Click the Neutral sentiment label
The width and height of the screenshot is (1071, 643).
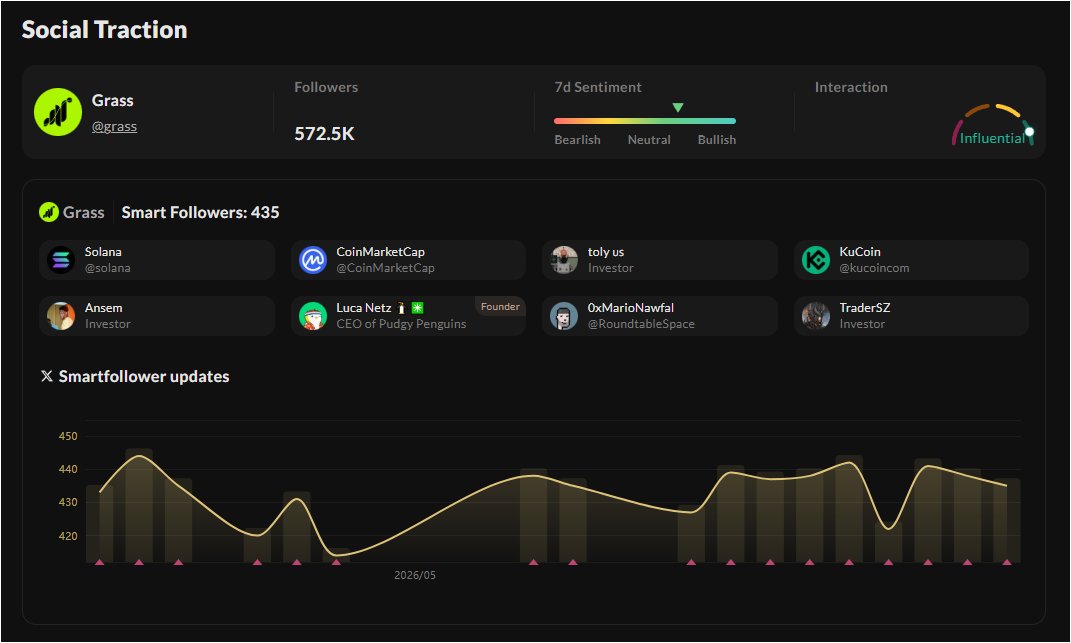[649, 139]
